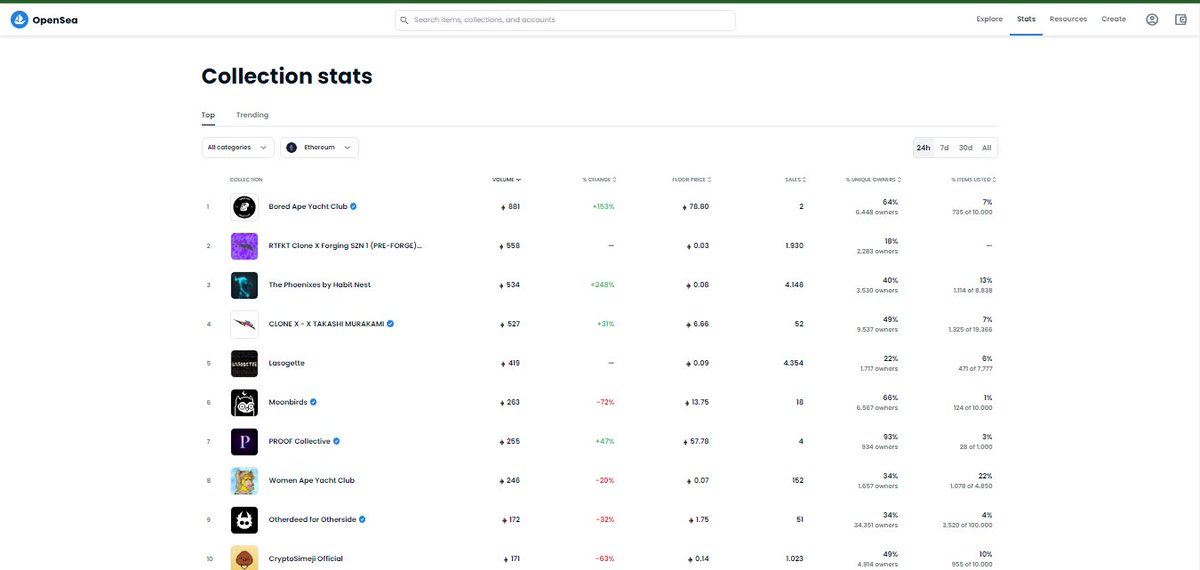Viewport: 1200px width, 570px height.
Task: Click CLONE X verified badge
Action: tap(390, 324)
